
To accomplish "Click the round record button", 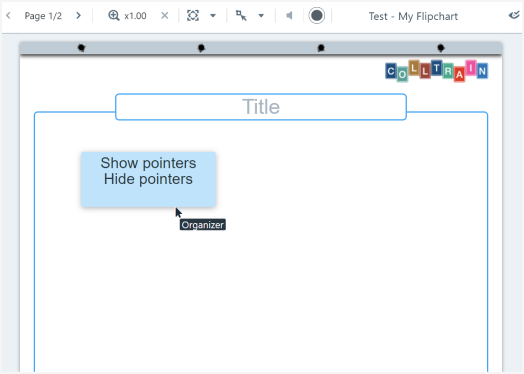I will click(316, 16).
